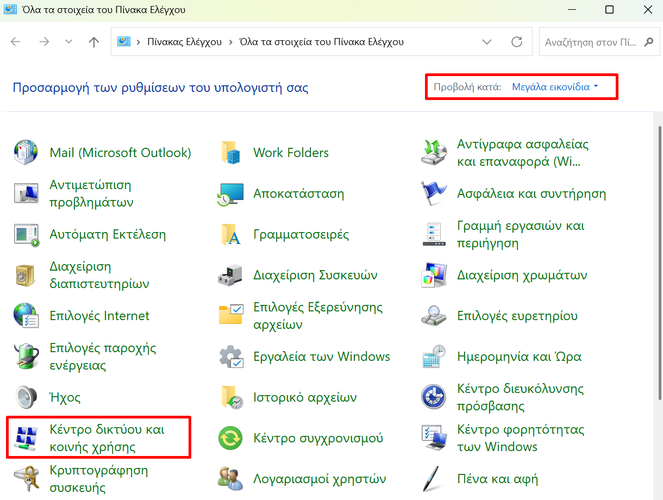Click the Date and Time calendar icon
Screen dimensions: 663x500
point(434,356)
